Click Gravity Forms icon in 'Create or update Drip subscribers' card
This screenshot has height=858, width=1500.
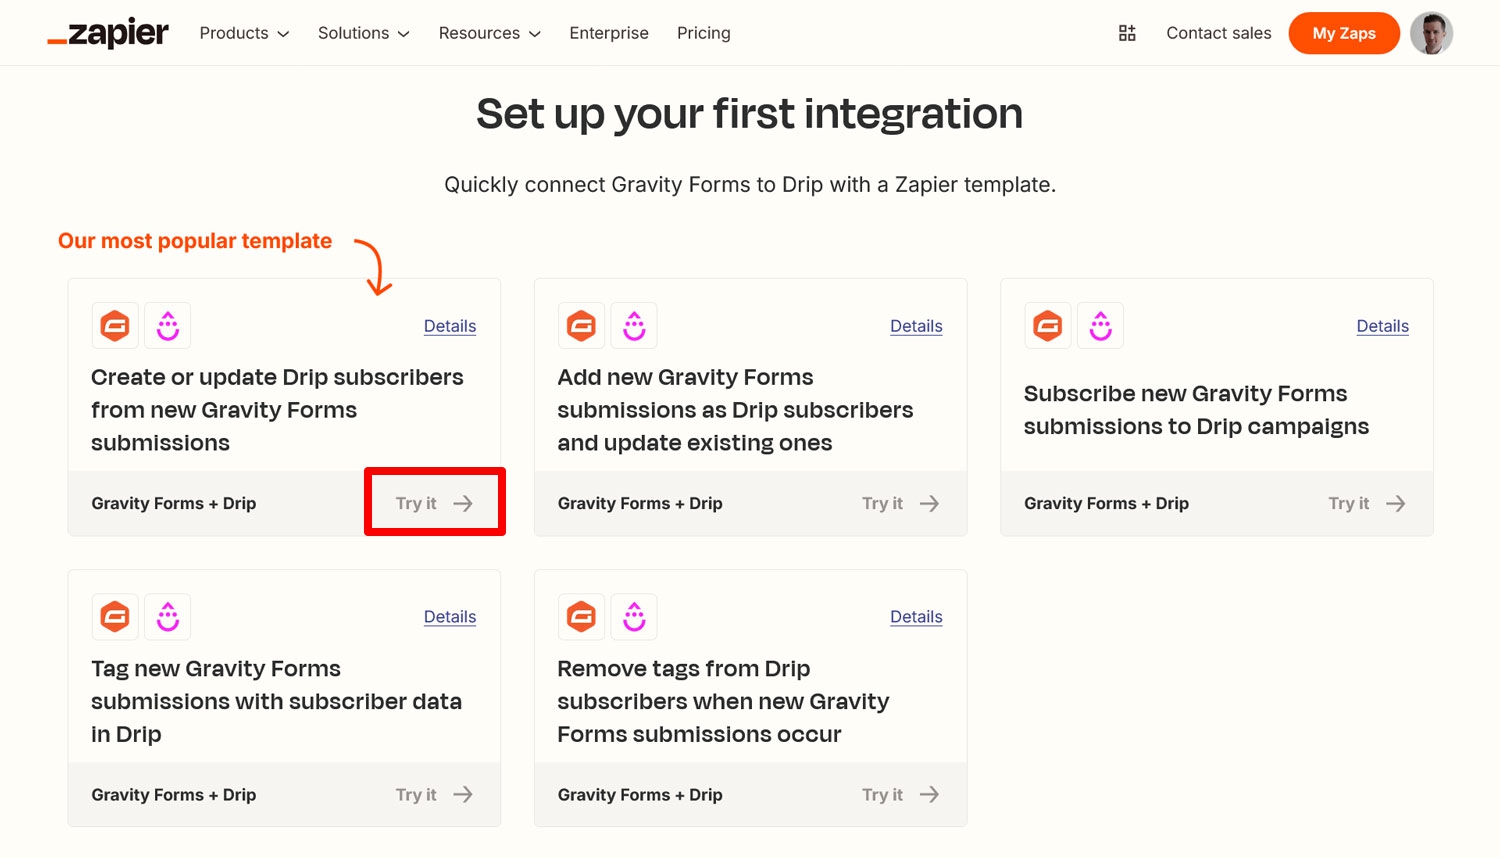[x=115, y=326]
